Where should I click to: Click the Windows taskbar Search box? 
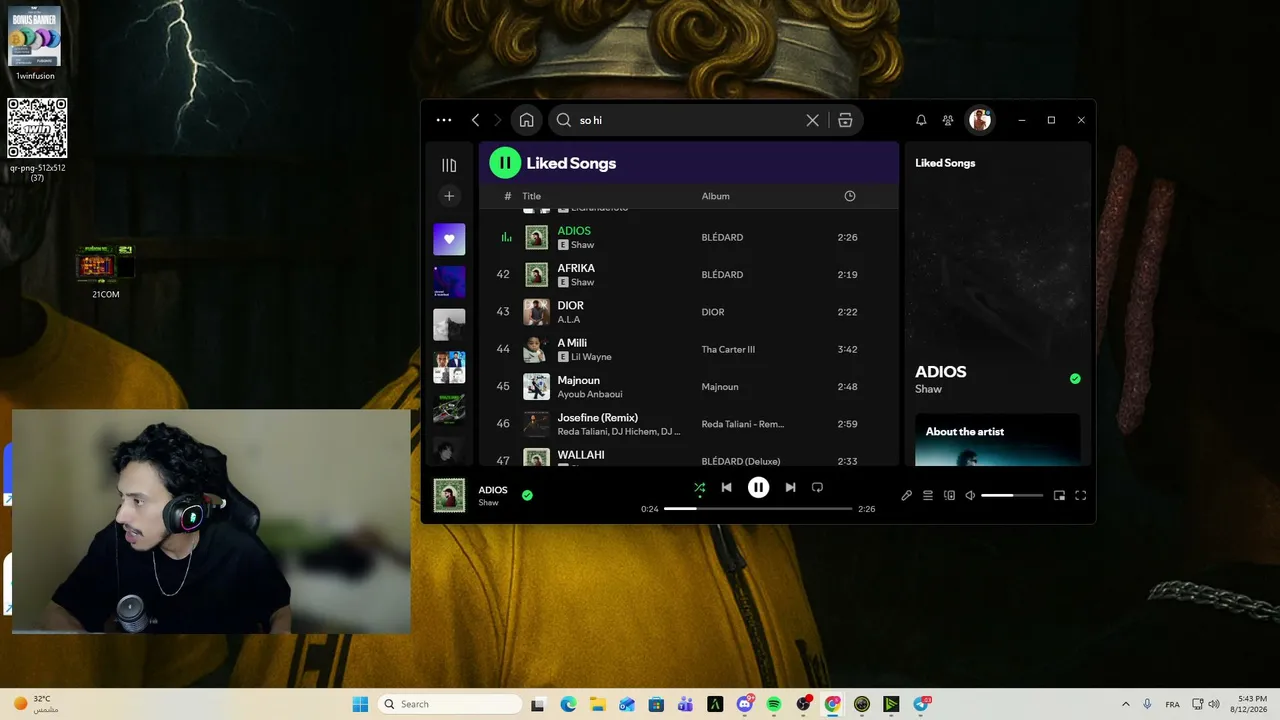coord(450,704)
